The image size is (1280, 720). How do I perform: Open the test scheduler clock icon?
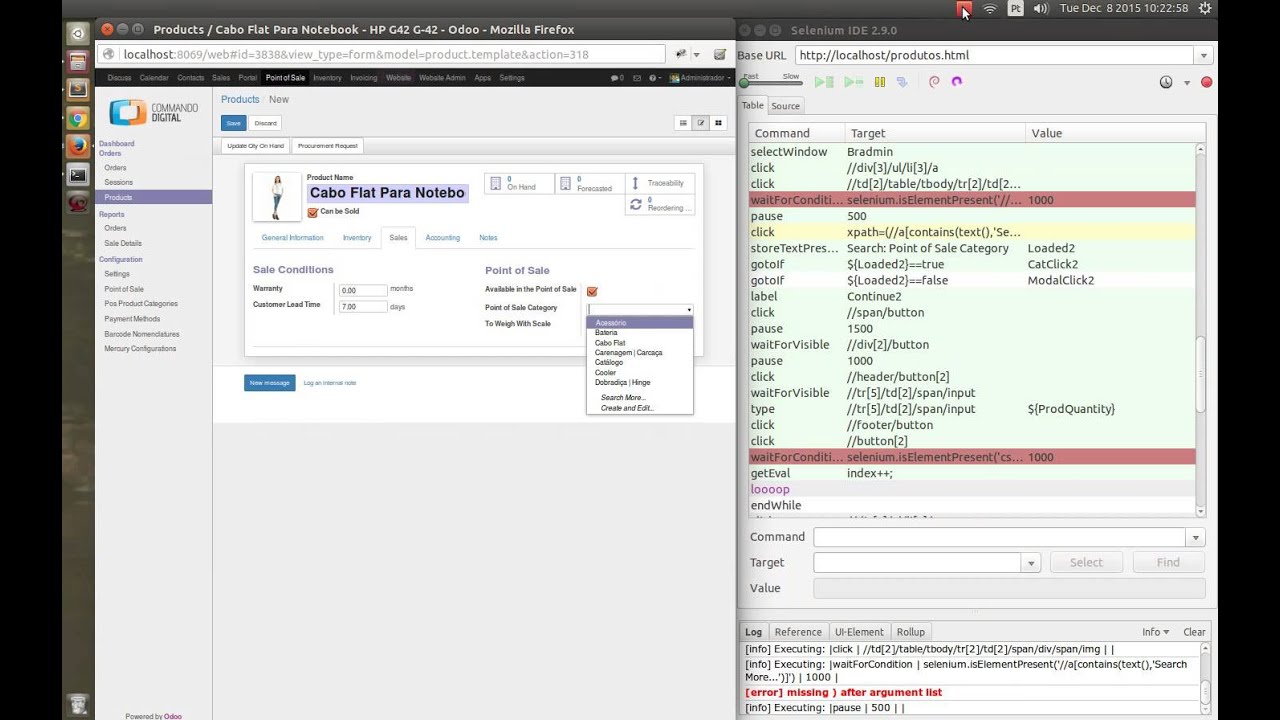point(1166,82)
